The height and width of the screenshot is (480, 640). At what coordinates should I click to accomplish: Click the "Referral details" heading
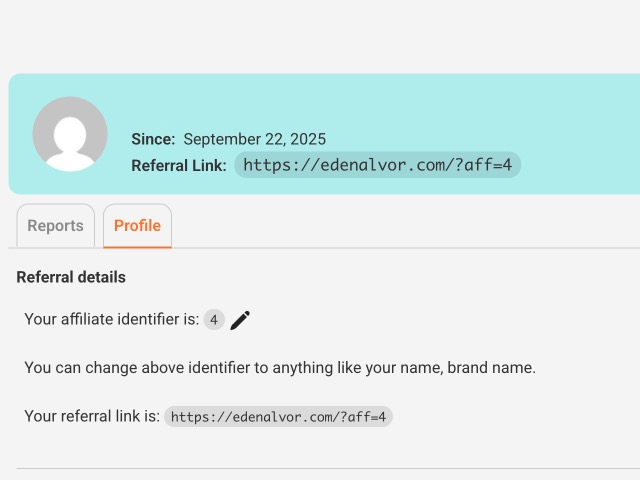[71, 277]
